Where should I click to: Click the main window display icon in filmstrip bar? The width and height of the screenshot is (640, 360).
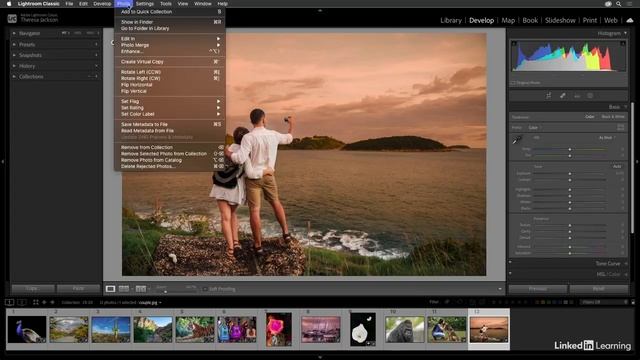click(x=10, y=302)
